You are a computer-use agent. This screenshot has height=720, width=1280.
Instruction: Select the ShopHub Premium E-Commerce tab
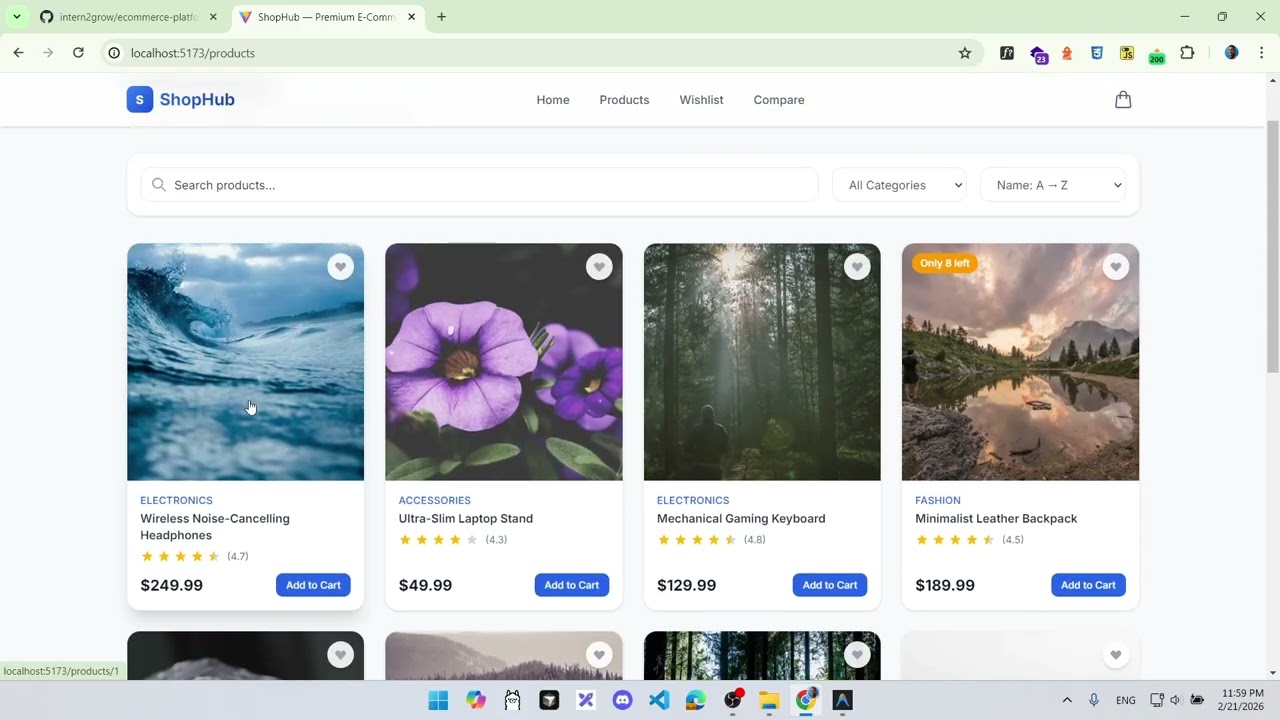326,17
